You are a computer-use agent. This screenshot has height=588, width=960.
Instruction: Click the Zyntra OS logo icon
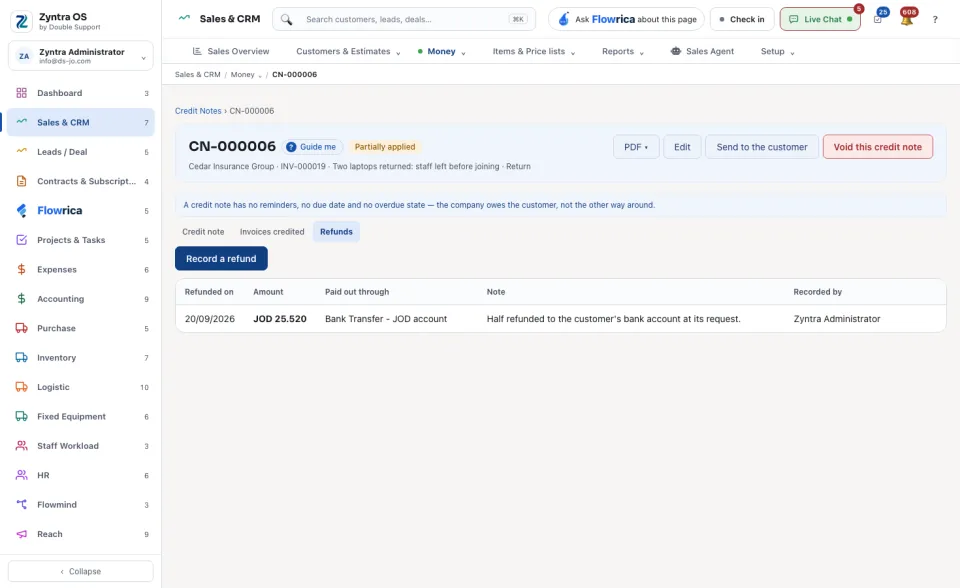[21, 21]
